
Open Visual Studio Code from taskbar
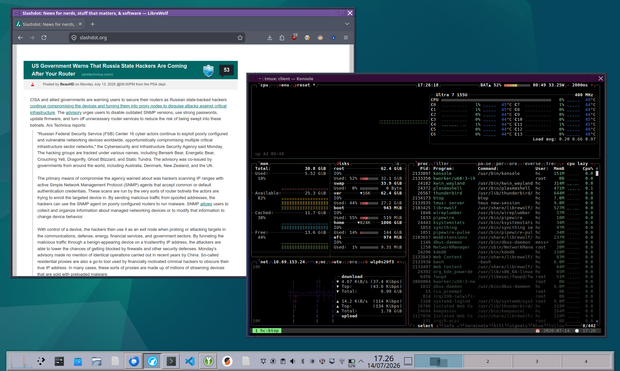(x=190, y=361)
